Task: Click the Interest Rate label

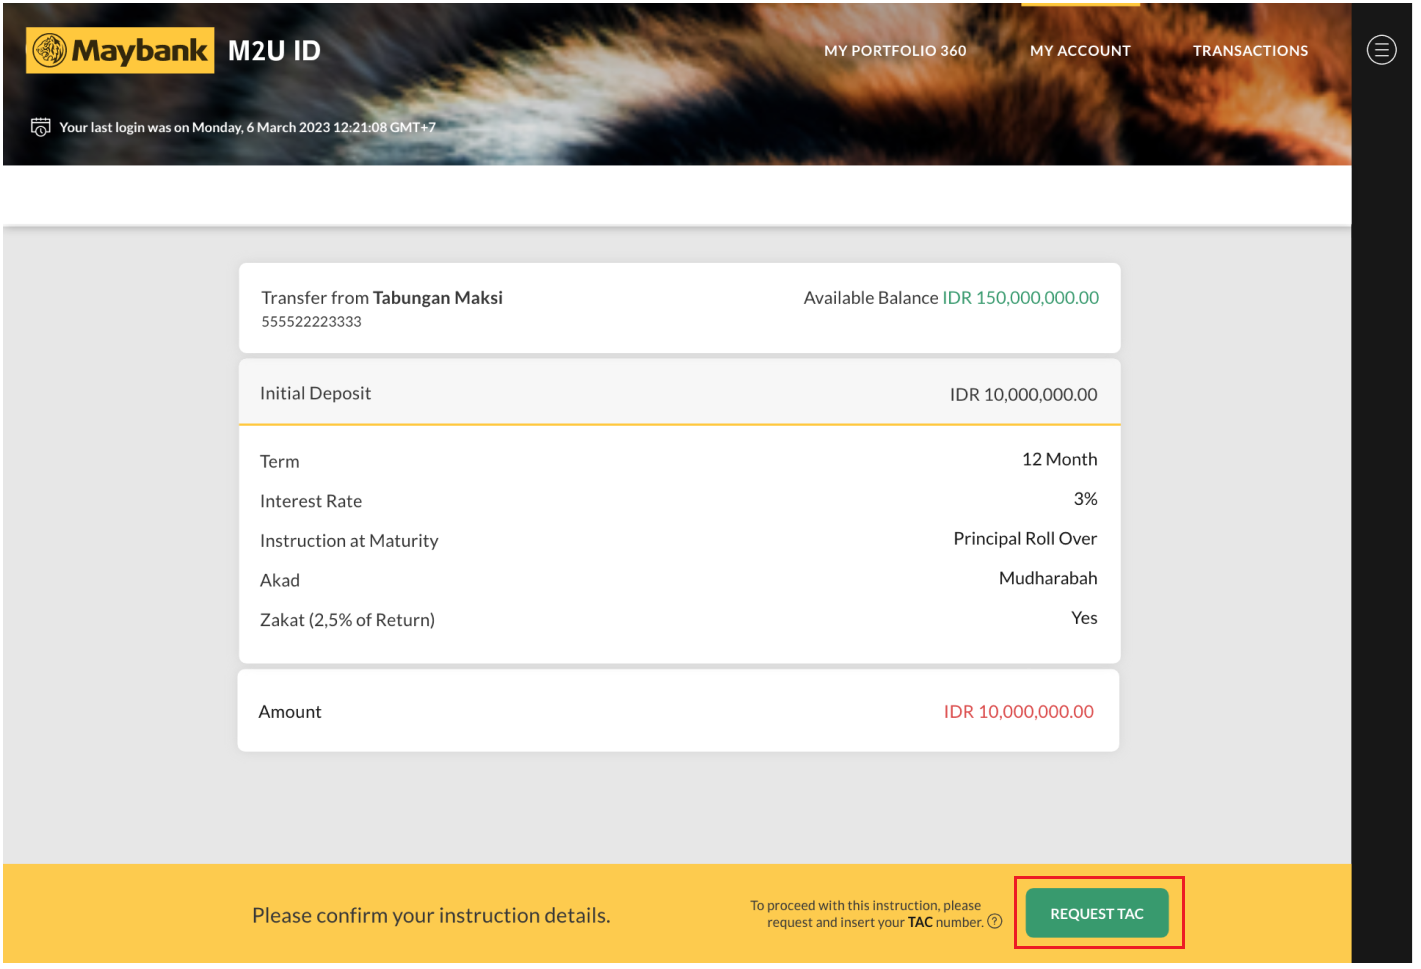Action: point(311,502)
